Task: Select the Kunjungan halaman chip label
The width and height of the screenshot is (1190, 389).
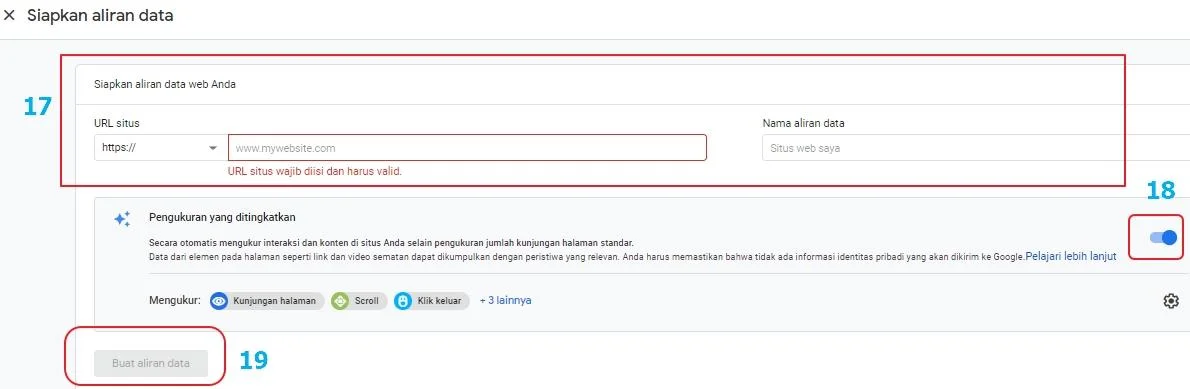Action: pyautogui.click(x=274, y=301)
